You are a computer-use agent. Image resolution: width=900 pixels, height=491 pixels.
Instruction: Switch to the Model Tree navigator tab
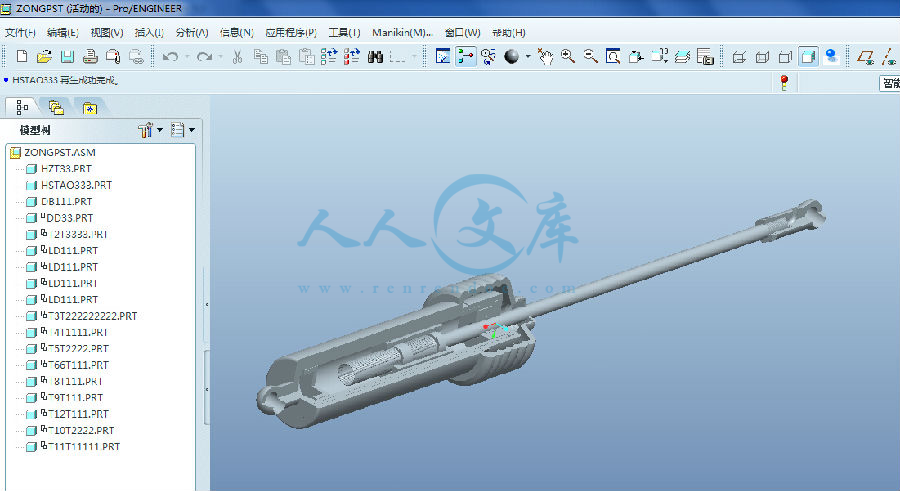click(x=22, y=107)
